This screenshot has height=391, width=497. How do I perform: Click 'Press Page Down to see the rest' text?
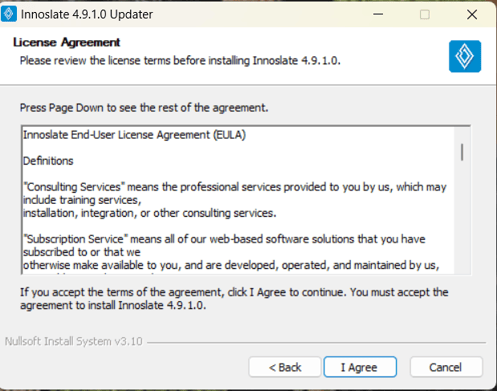tap(144, 108)
